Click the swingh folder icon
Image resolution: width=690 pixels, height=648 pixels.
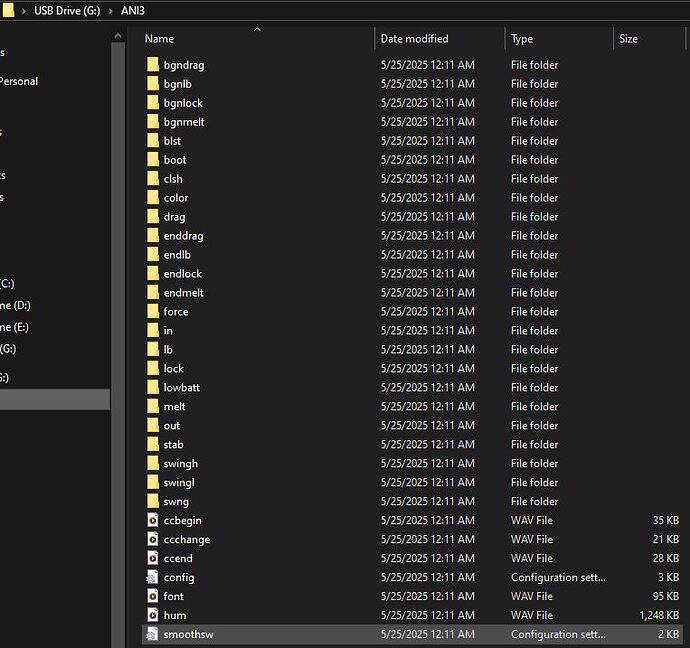[x=153, y=464]
